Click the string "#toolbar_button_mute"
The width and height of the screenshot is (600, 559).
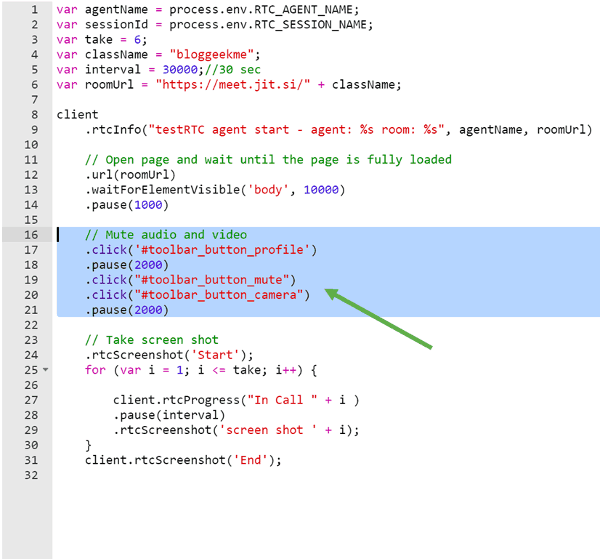tap(212, 280)
